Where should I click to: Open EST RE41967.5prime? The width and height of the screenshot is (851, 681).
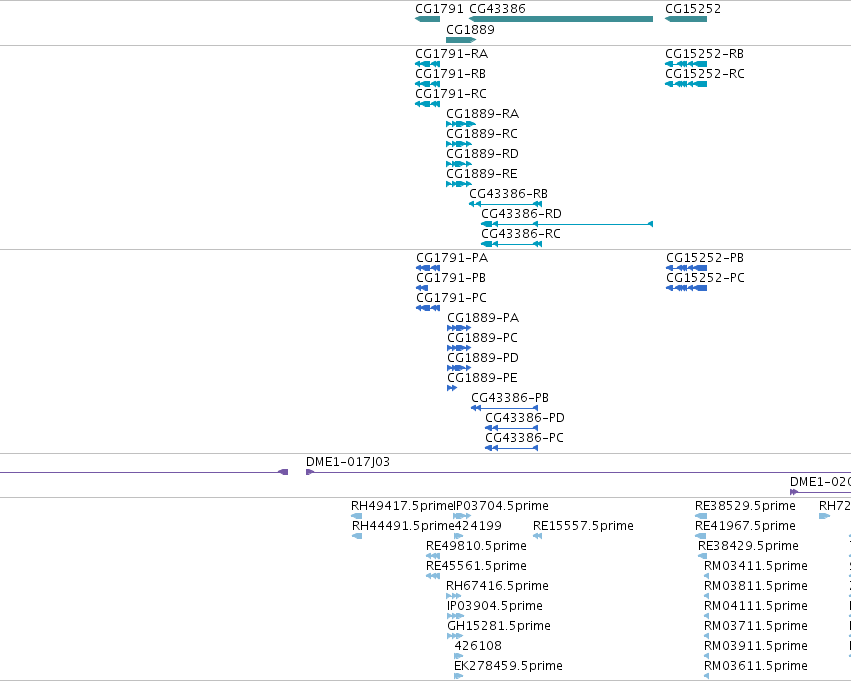click(746, 526)
